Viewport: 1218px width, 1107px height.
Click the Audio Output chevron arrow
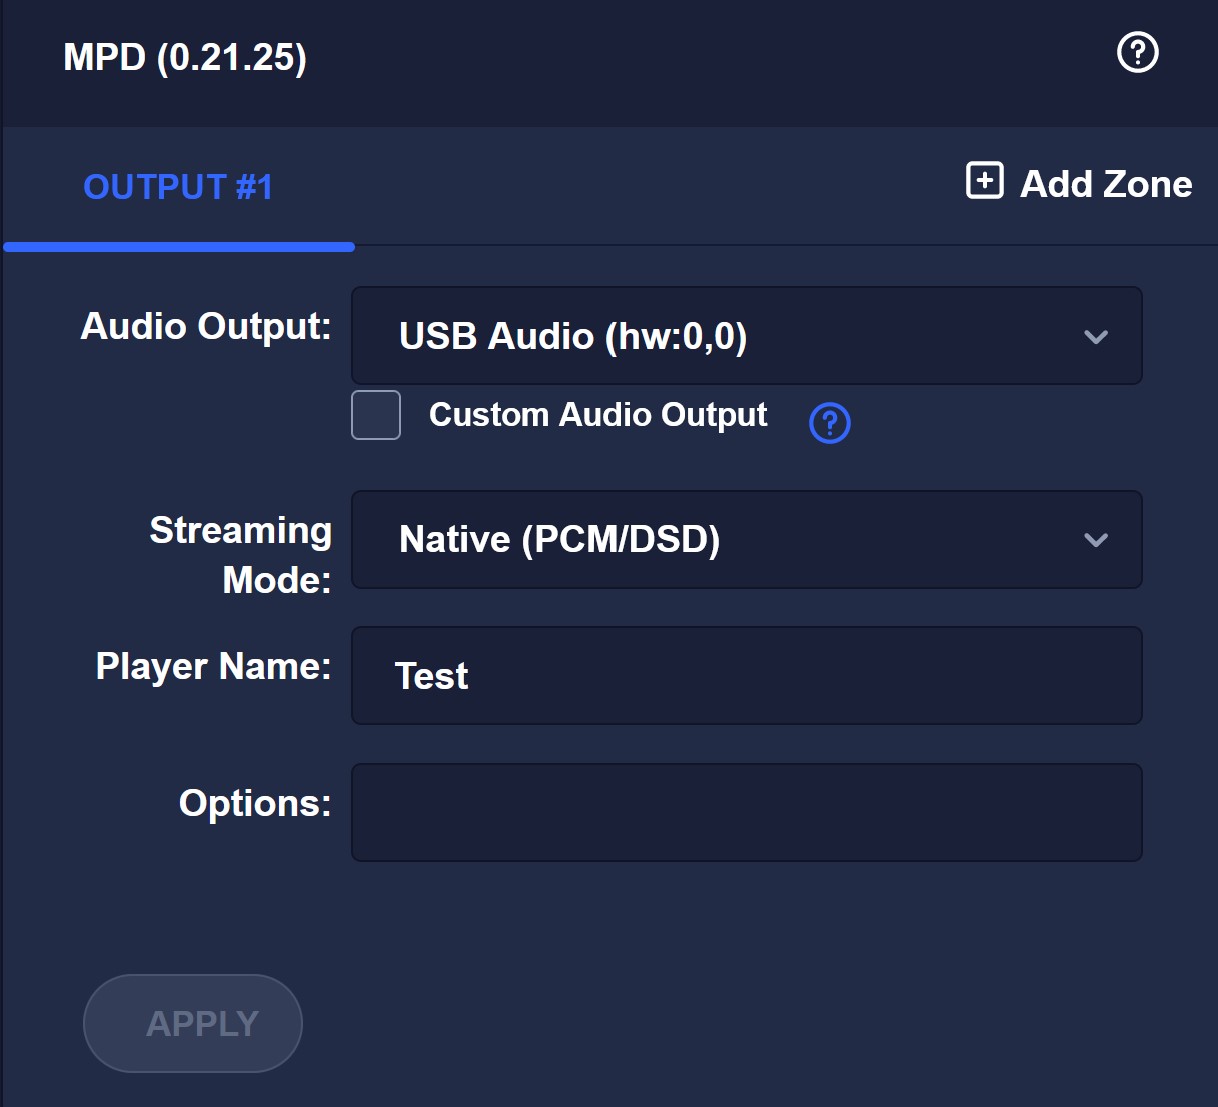click(1096, 337)
